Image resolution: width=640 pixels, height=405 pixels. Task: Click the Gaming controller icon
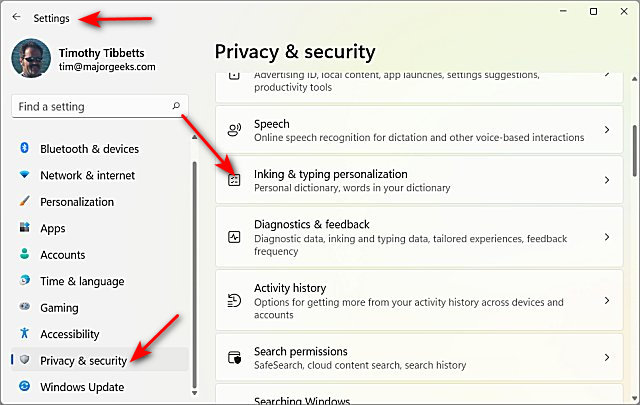[x=25, y=308]
